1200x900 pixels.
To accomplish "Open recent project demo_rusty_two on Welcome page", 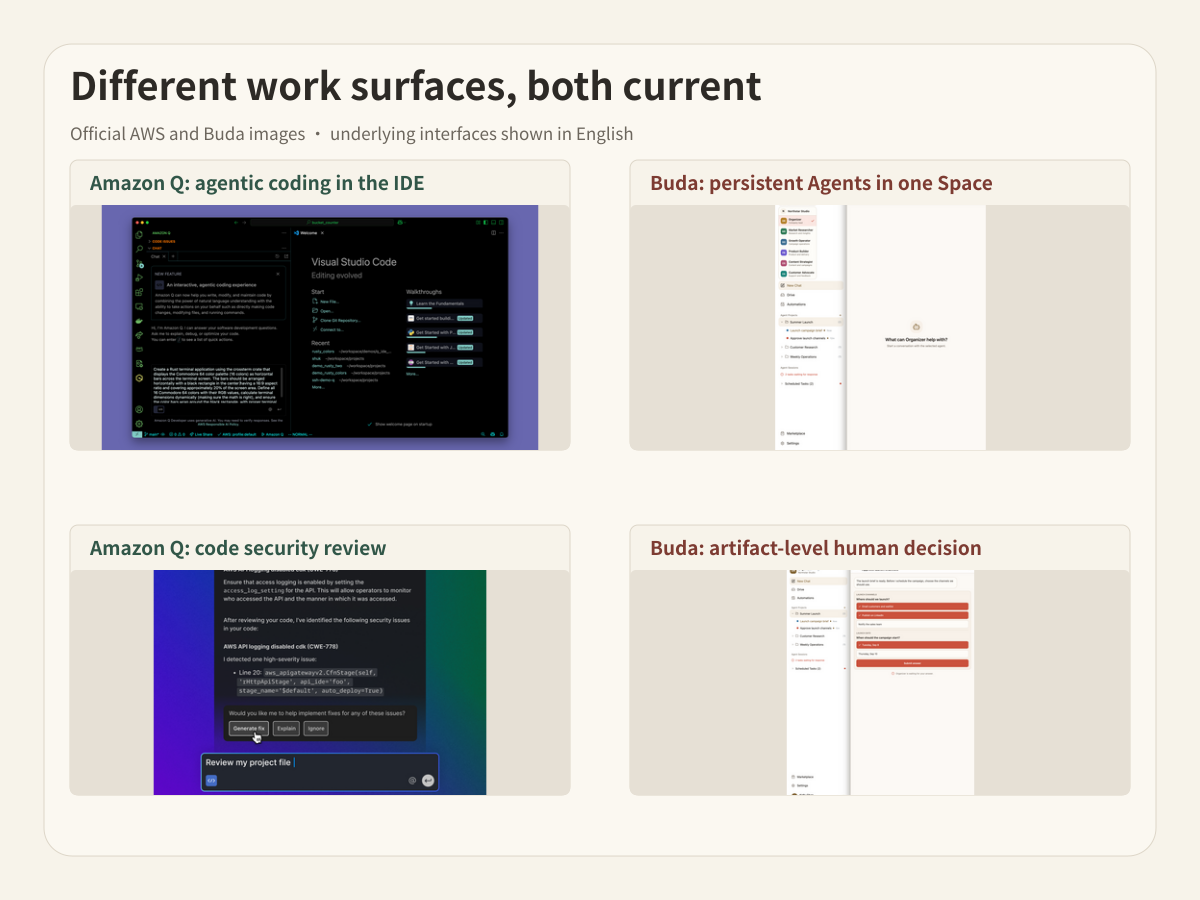I will [327, 366].
